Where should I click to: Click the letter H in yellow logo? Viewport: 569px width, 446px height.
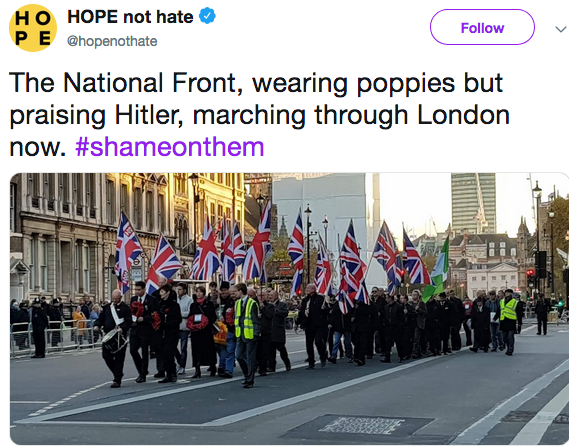tap(22, 19)
